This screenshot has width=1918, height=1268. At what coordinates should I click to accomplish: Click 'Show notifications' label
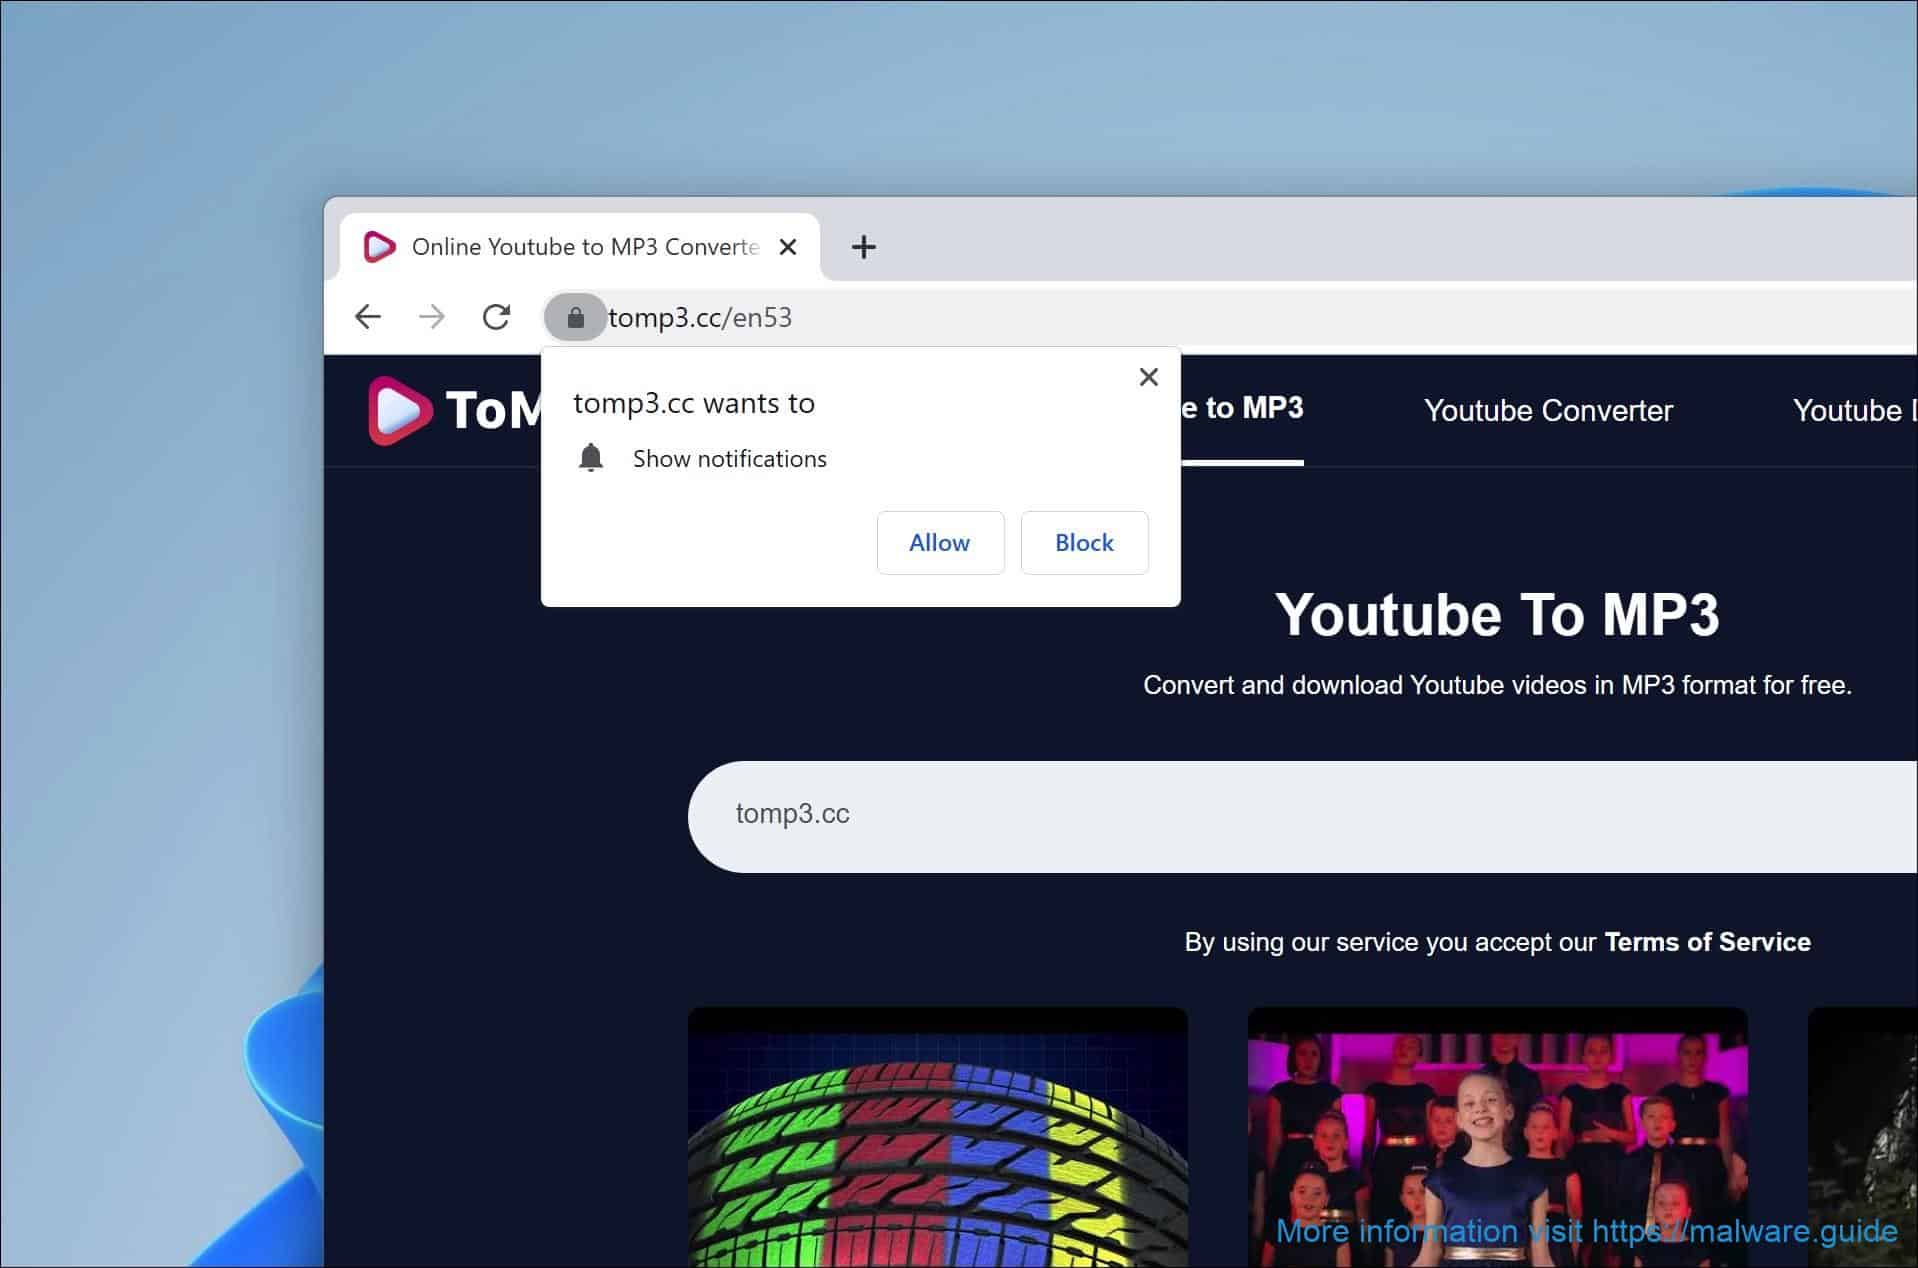[x=730, y=459]
